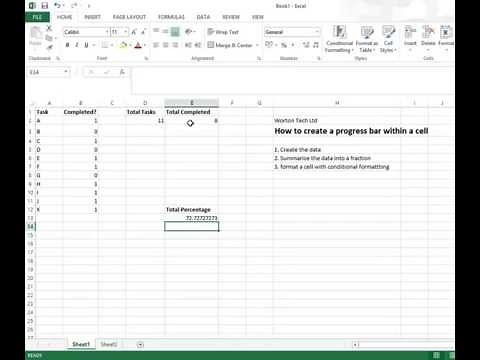Open the Name Box dropdown arrow
Viewport: 480px width, 360px height.
click(66, 72)
